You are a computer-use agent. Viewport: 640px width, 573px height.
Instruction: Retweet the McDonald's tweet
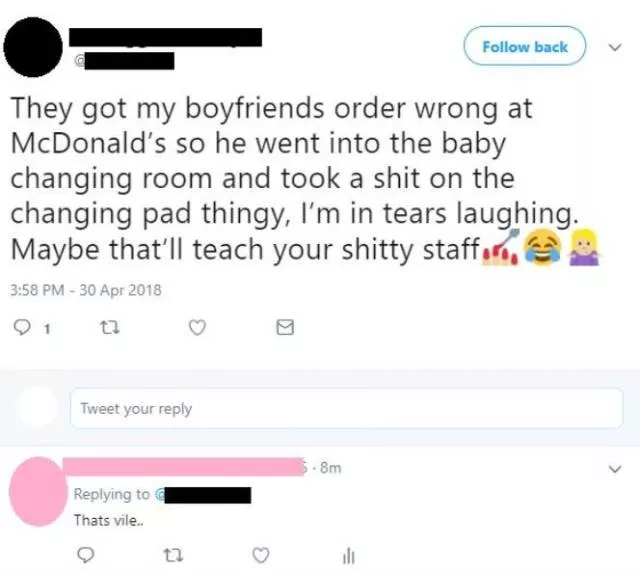click(110, 327)
